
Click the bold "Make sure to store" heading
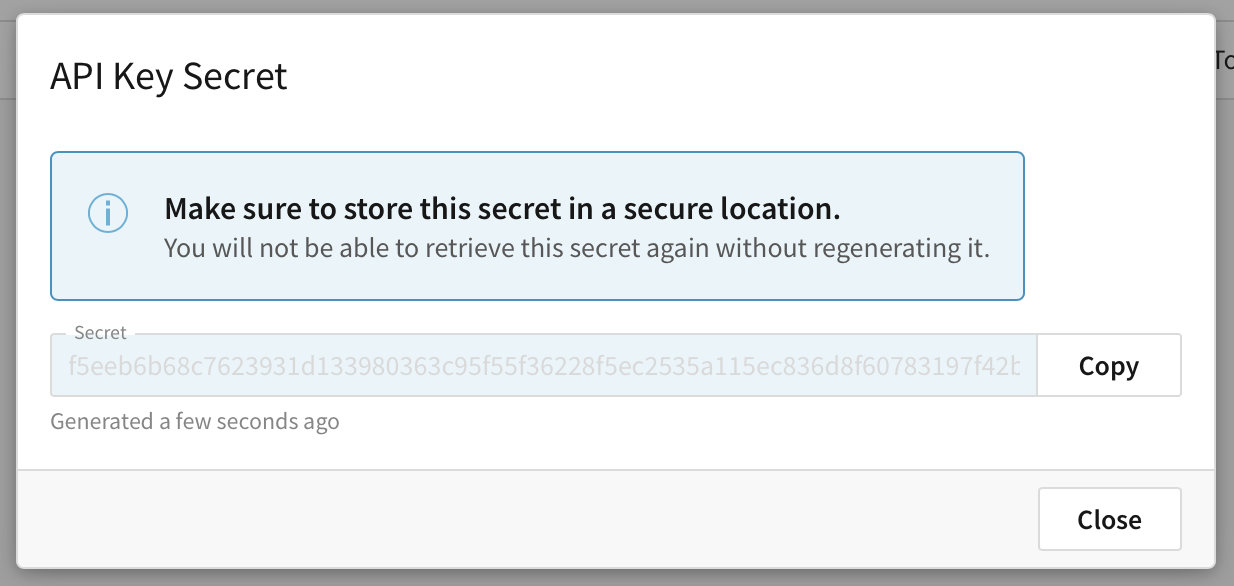click(502, 209)
